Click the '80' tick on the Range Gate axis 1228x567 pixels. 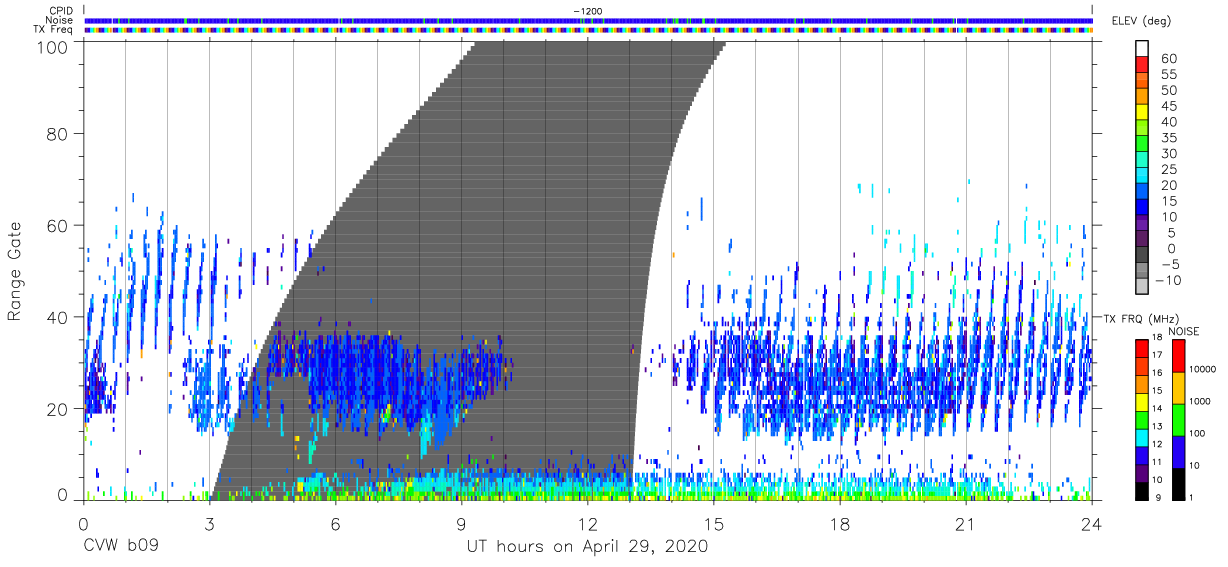point(59,132)
